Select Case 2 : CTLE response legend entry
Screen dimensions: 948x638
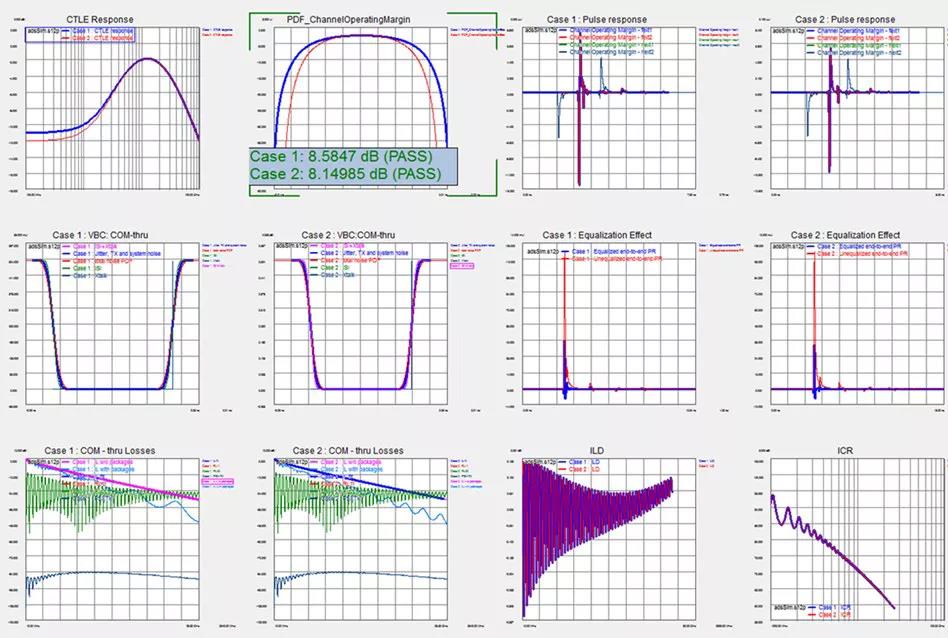(99, 37)
